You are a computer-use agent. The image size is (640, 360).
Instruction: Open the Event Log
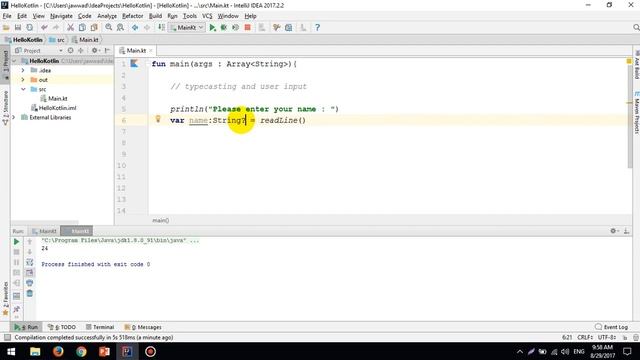pyautogui.click(x=611, y=327)
